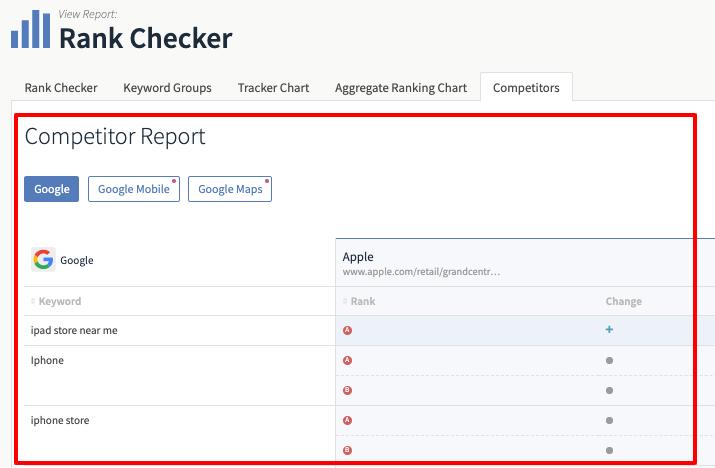Click the plus change icon for ipad store near me
715x468 pixels.
[609, 329]
